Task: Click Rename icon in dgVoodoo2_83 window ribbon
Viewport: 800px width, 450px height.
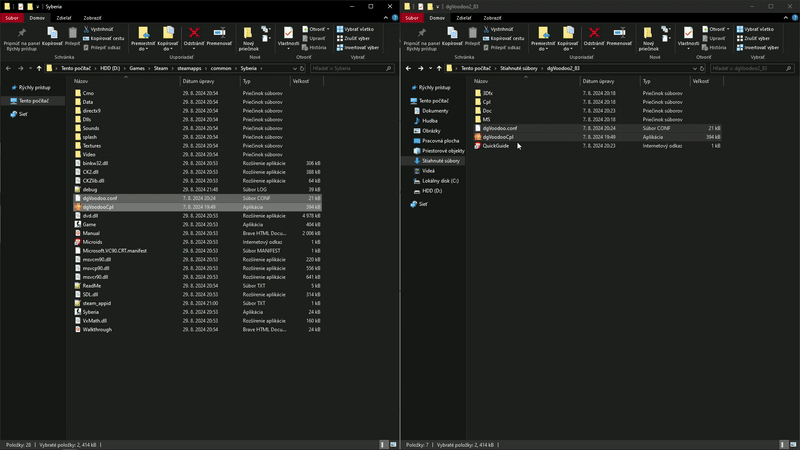Action: [x=619, y=33]
